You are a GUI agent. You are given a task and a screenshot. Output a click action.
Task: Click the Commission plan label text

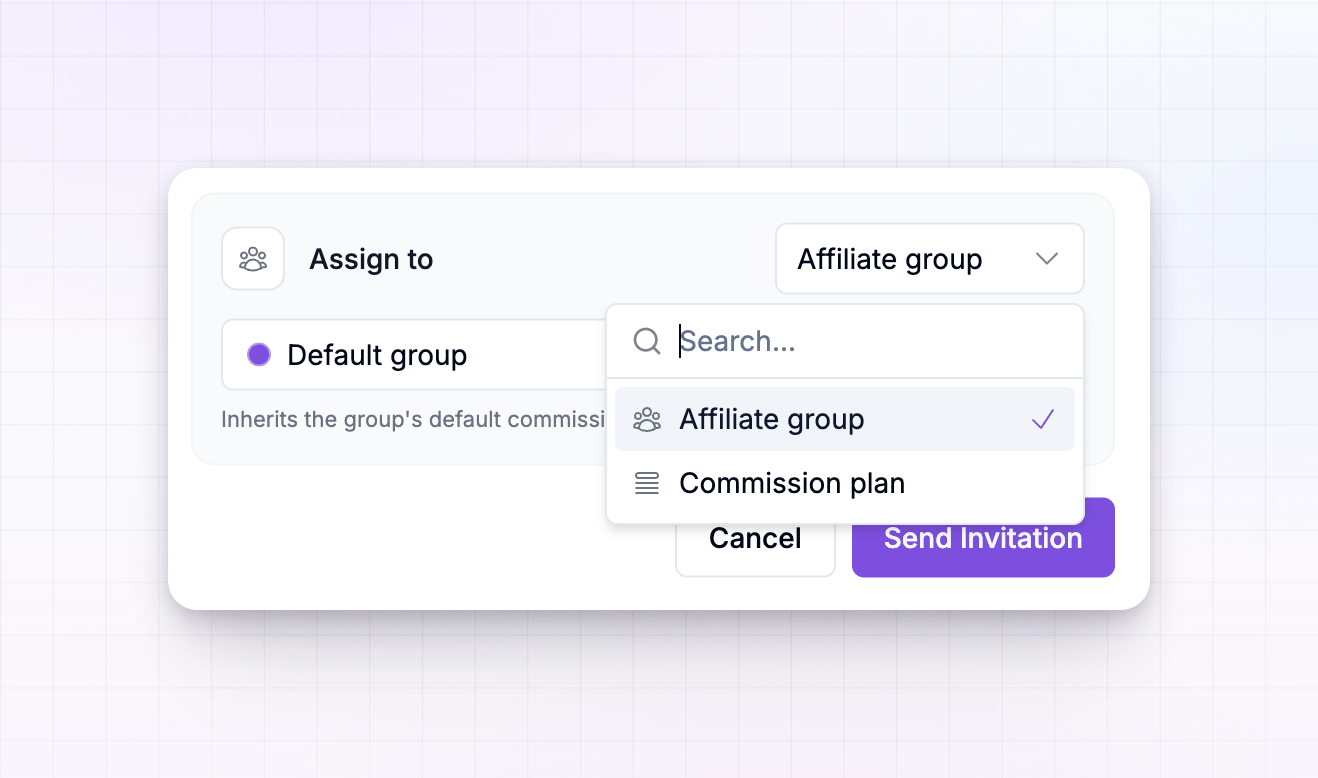tap(792, 483)
